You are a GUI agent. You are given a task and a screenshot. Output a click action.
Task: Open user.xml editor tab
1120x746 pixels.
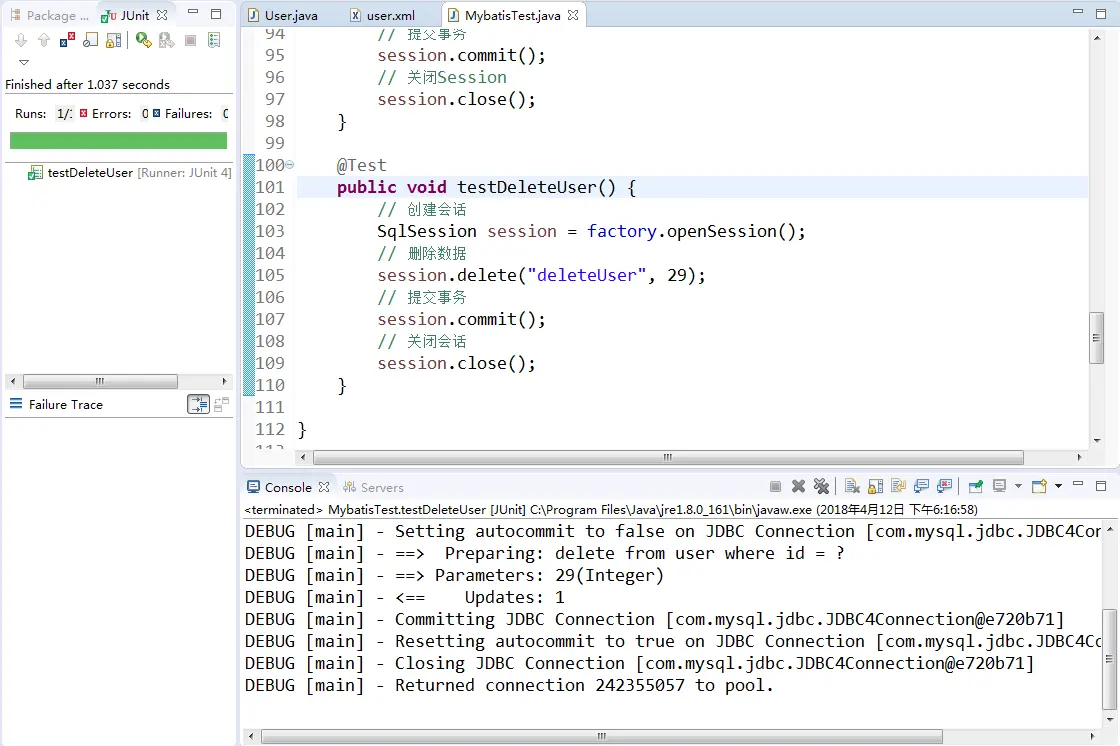383,15
